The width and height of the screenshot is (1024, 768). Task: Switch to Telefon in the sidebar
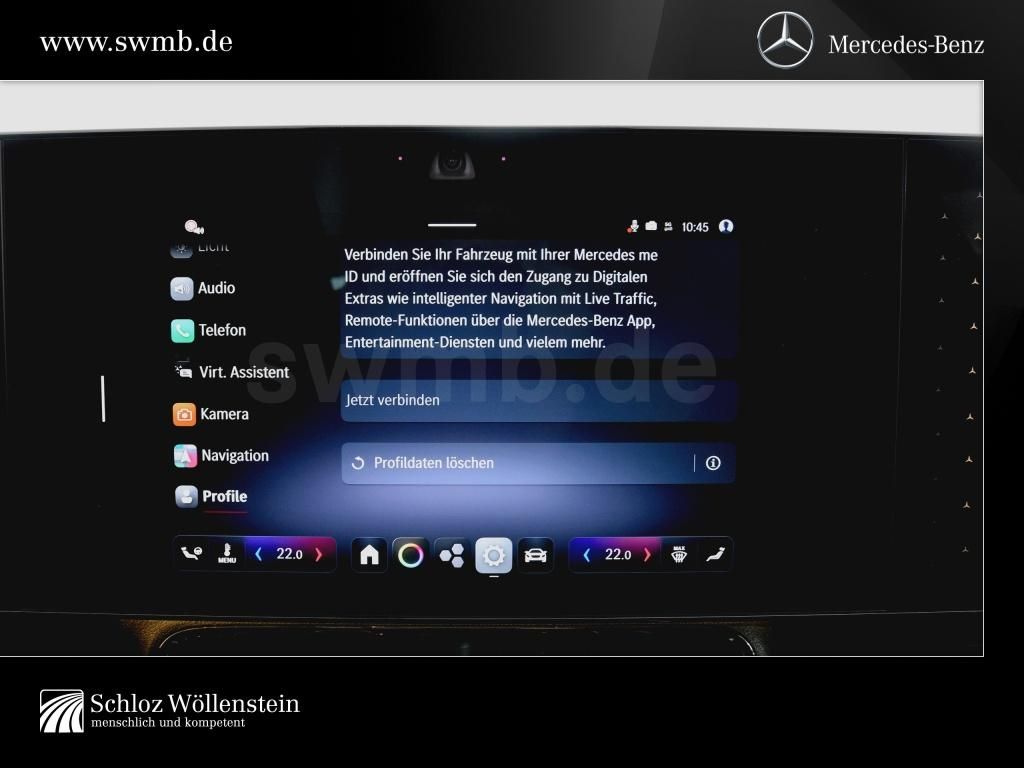click(223, 330)
